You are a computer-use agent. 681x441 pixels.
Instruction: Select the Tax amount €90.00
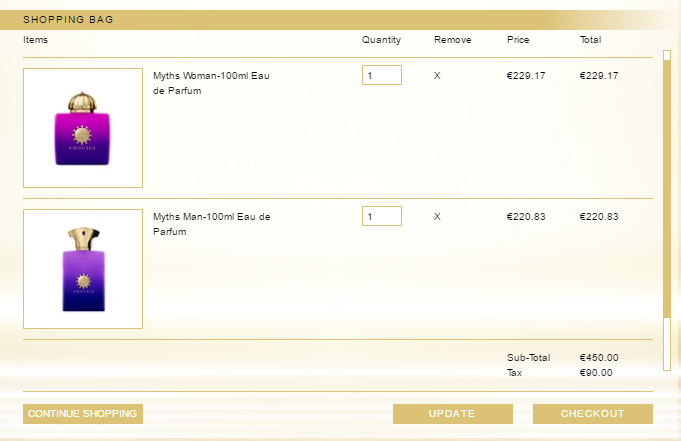pyautogui.click(x=596, y=373)
